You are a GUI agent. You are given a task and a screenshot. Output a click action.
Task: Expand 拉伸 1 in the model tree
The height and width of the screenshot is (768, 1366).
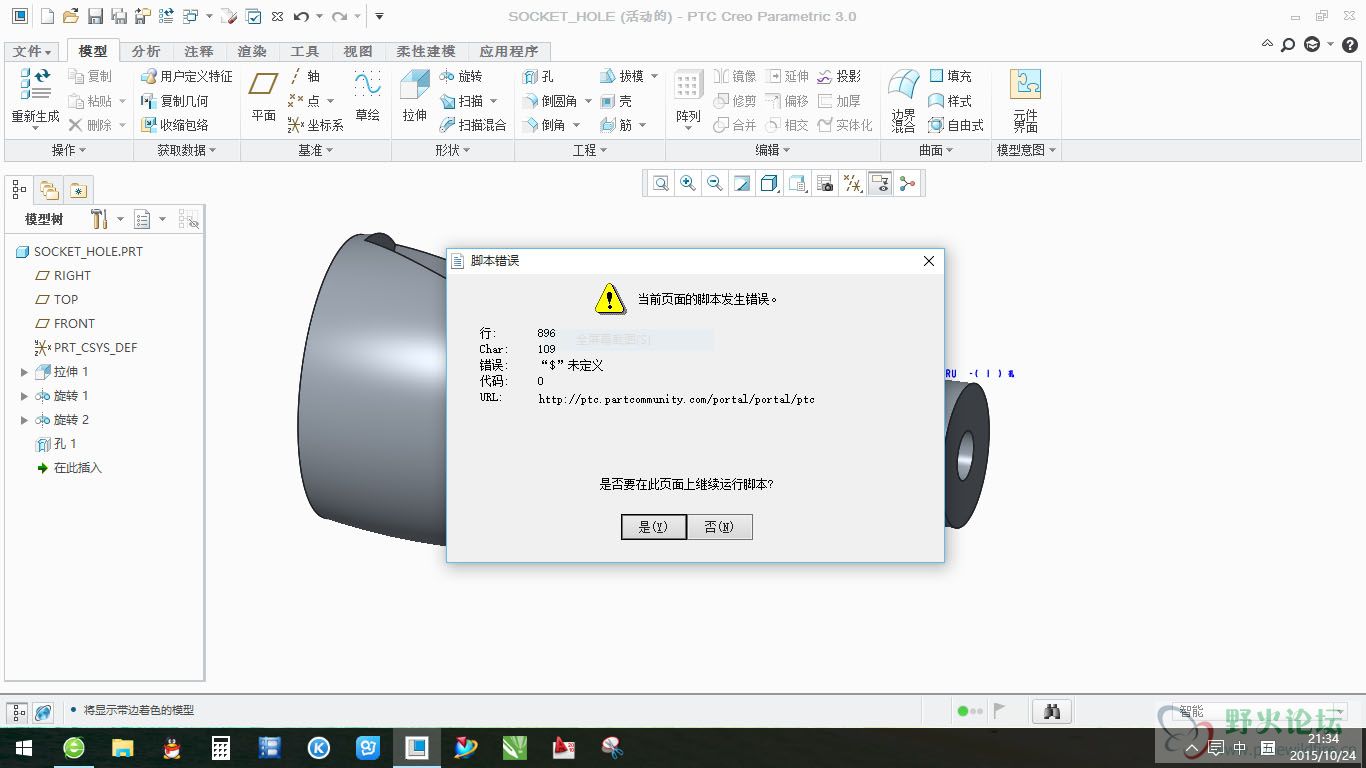click(x=25, y=372)
